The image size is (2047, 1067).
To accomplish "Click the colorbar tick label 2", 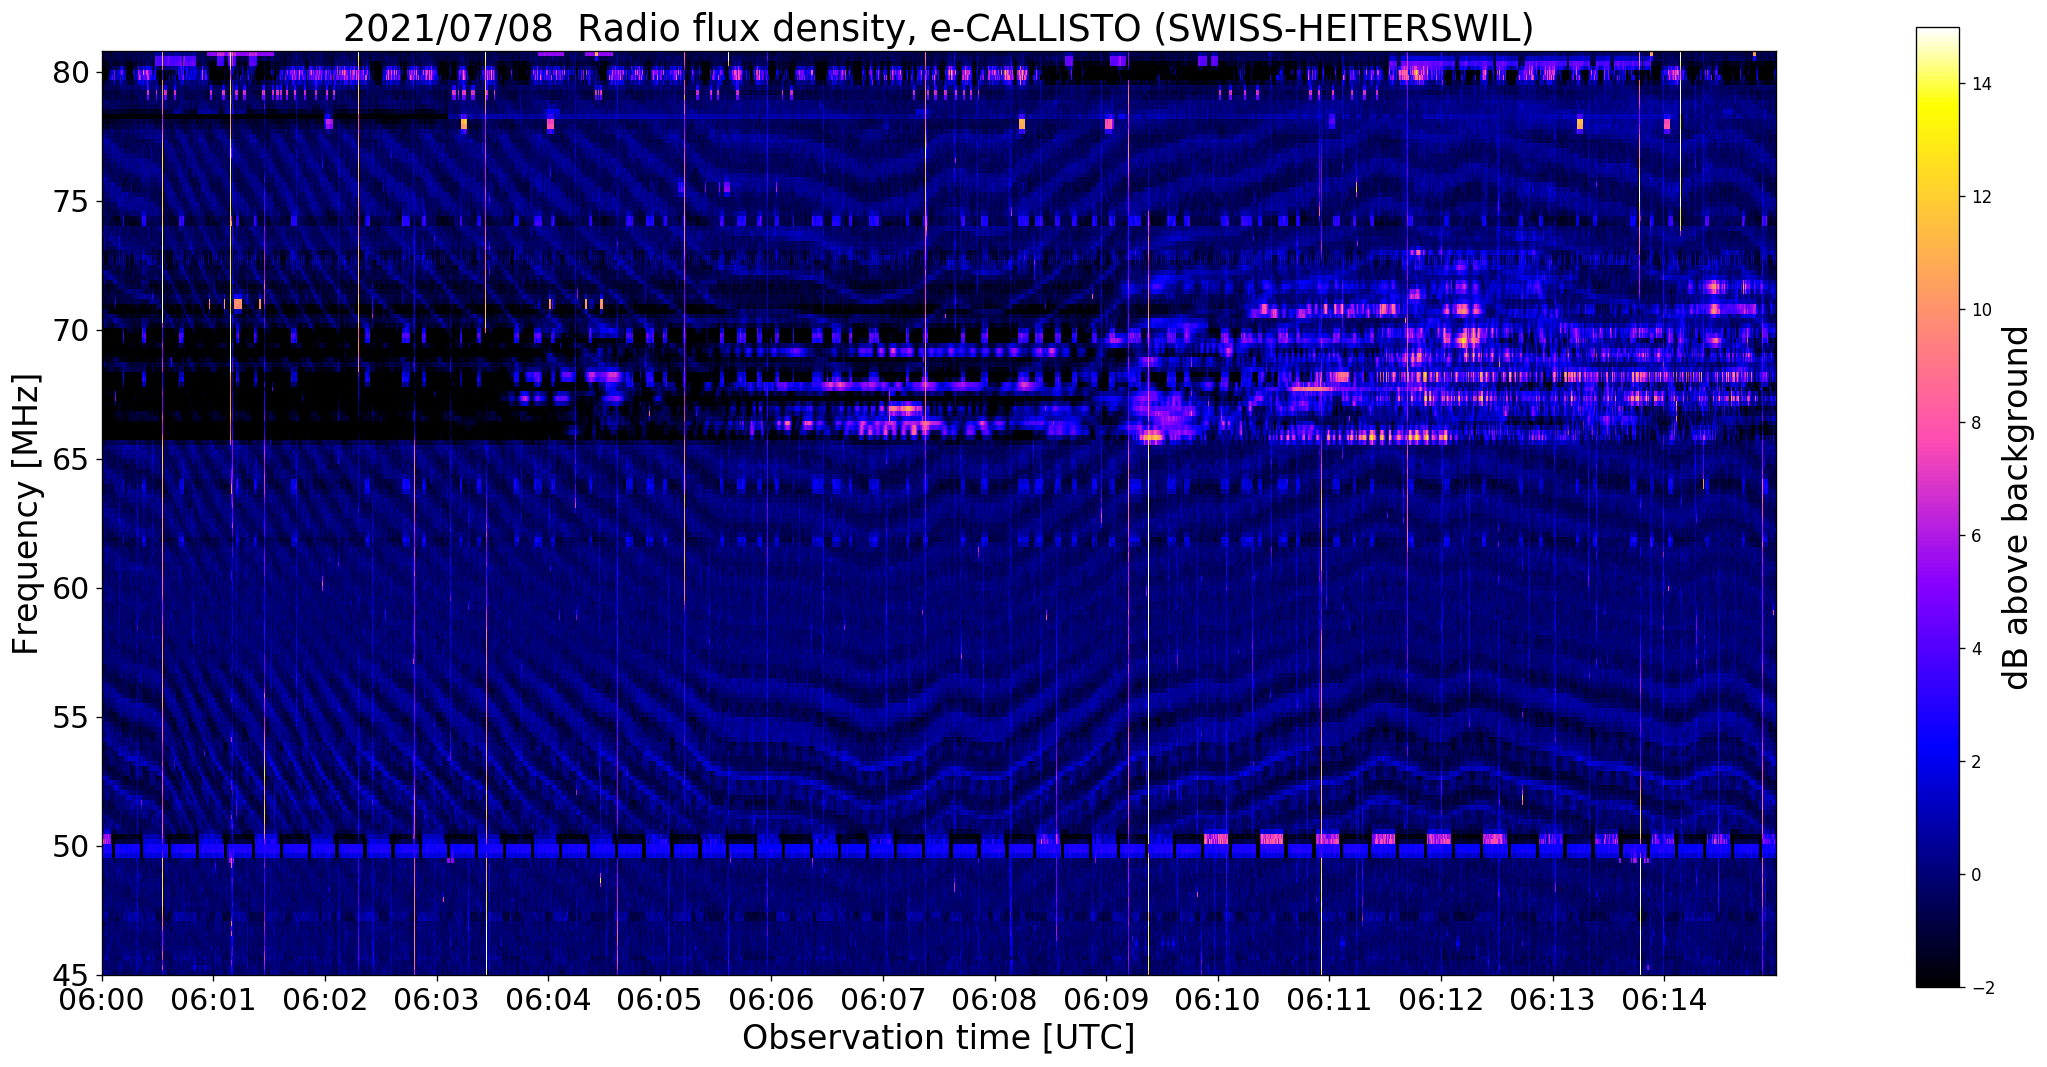I will tap(1975, 763).
